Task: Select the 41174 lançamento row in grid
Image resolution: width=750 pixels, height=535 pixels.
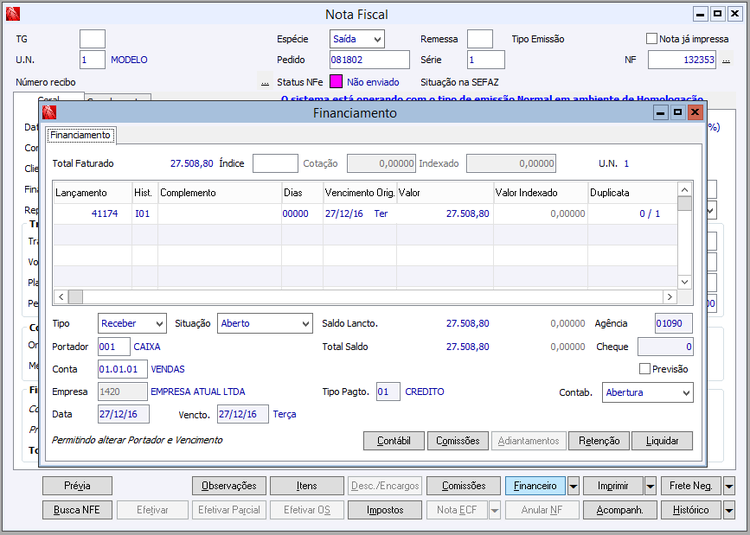Action: [104, 214]
